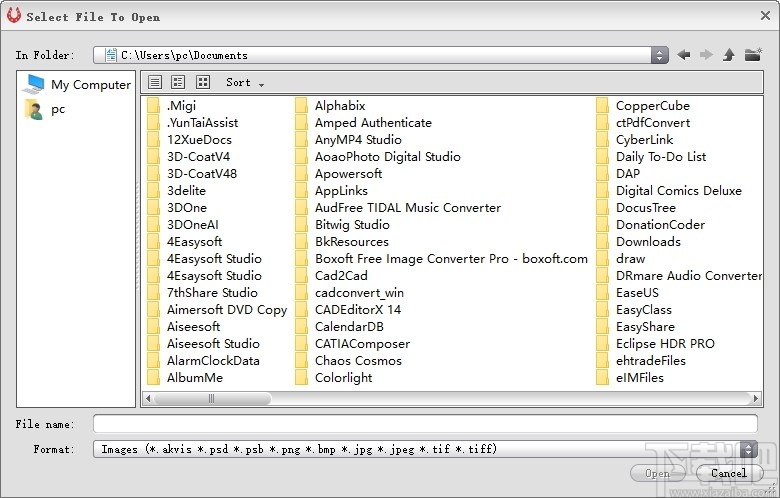Select the cadconvert_win folder
Screen dimensions: 780x498
[350, 293]
